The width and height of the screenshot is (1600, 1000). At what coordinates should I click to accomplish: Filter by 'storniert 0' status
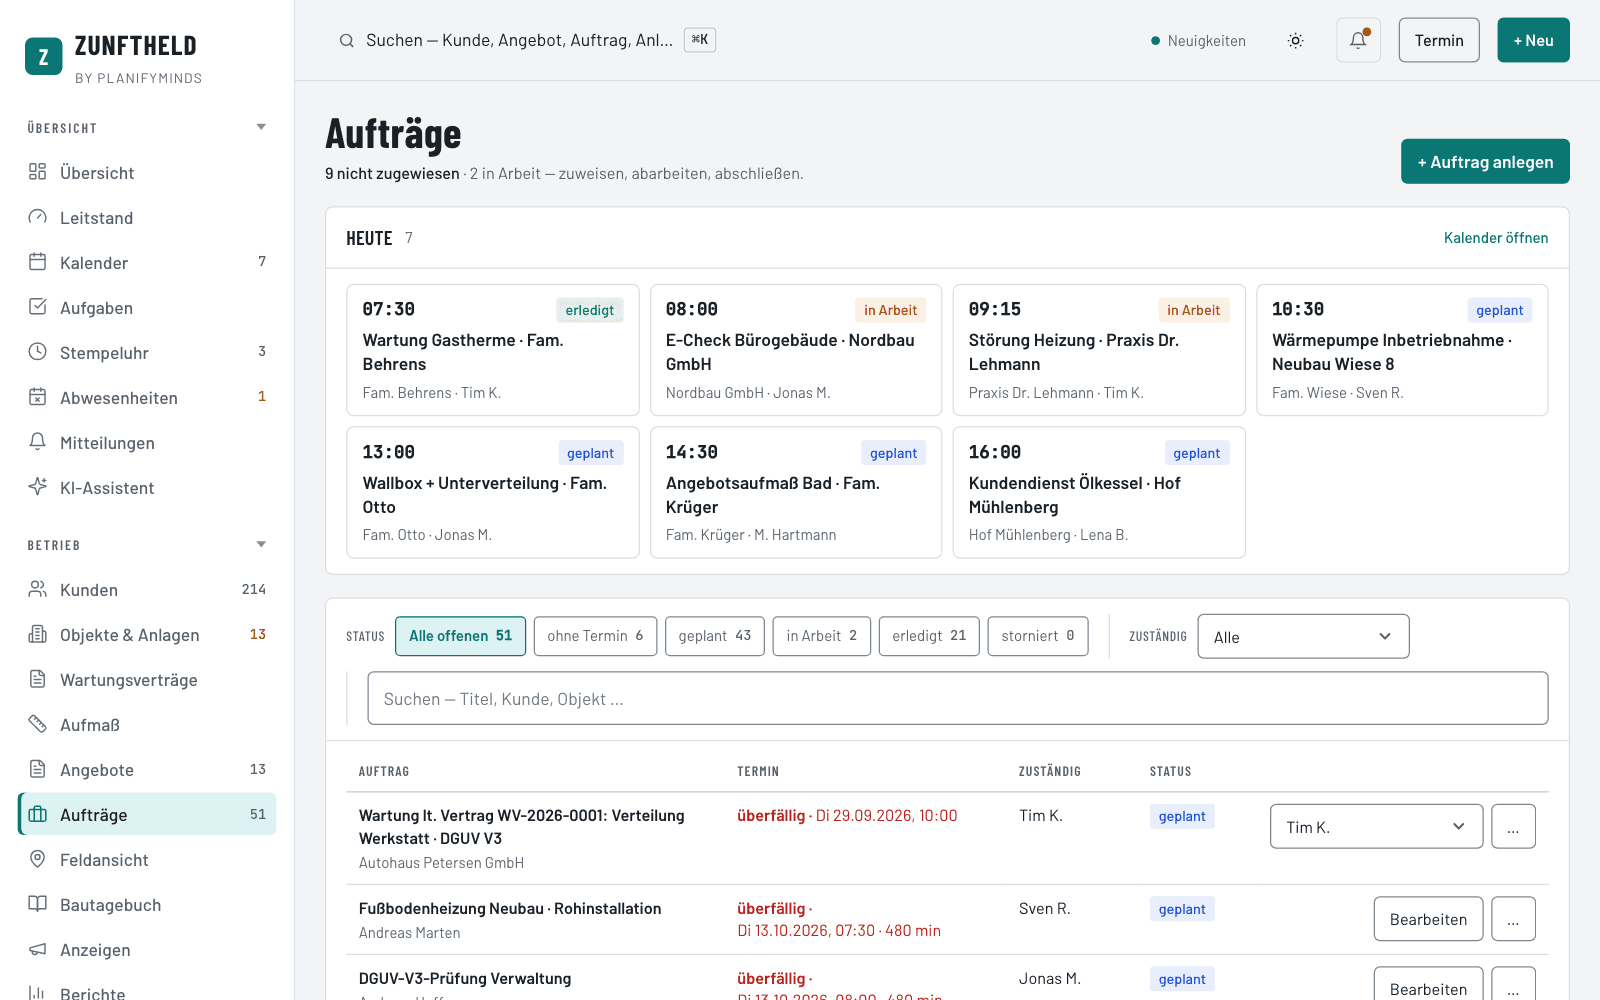coord(1038,636)
